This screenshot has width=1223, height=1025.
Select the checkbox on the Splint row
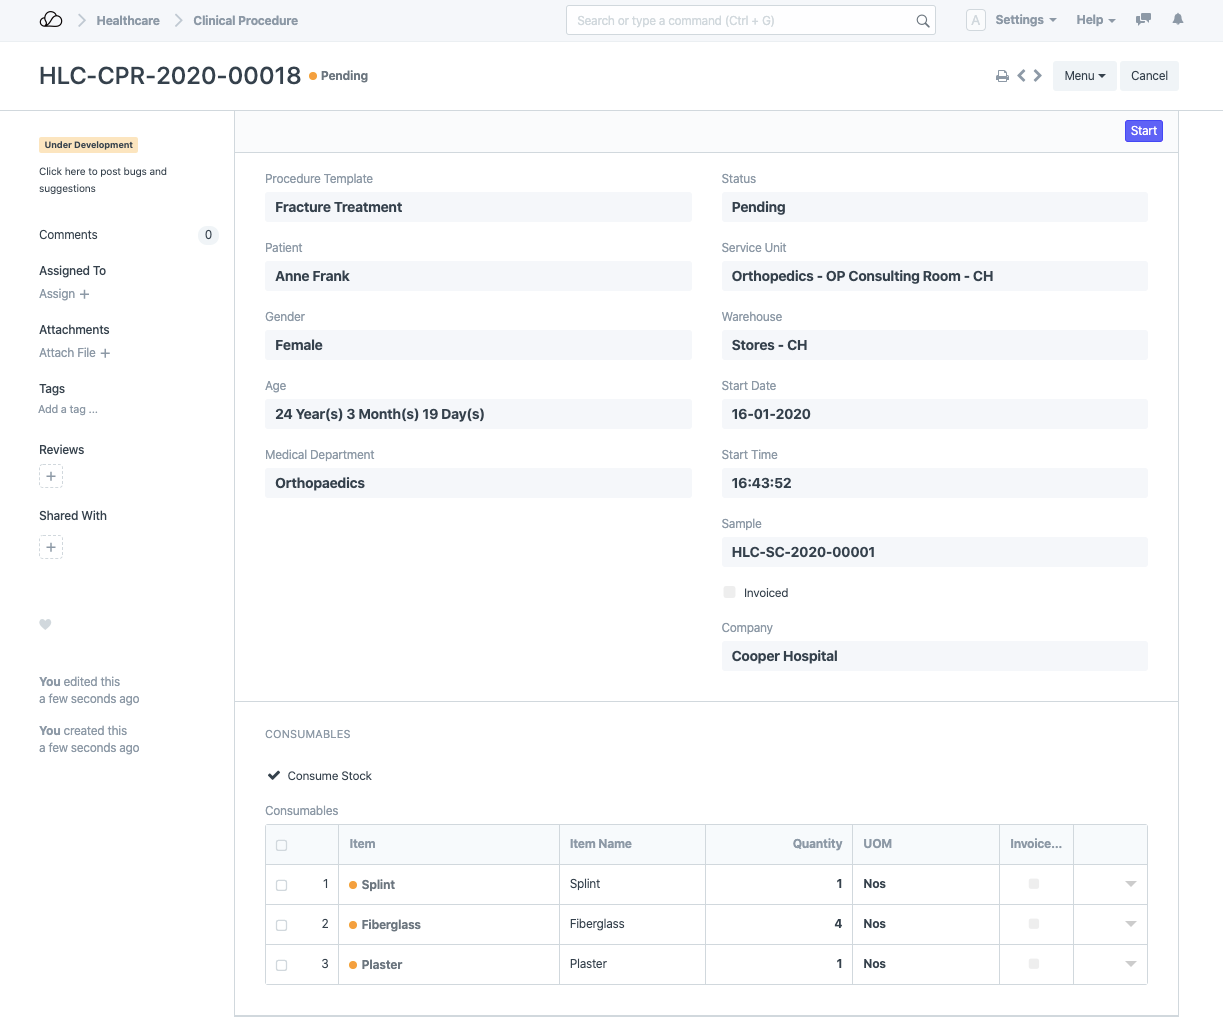tap(281, 884)
